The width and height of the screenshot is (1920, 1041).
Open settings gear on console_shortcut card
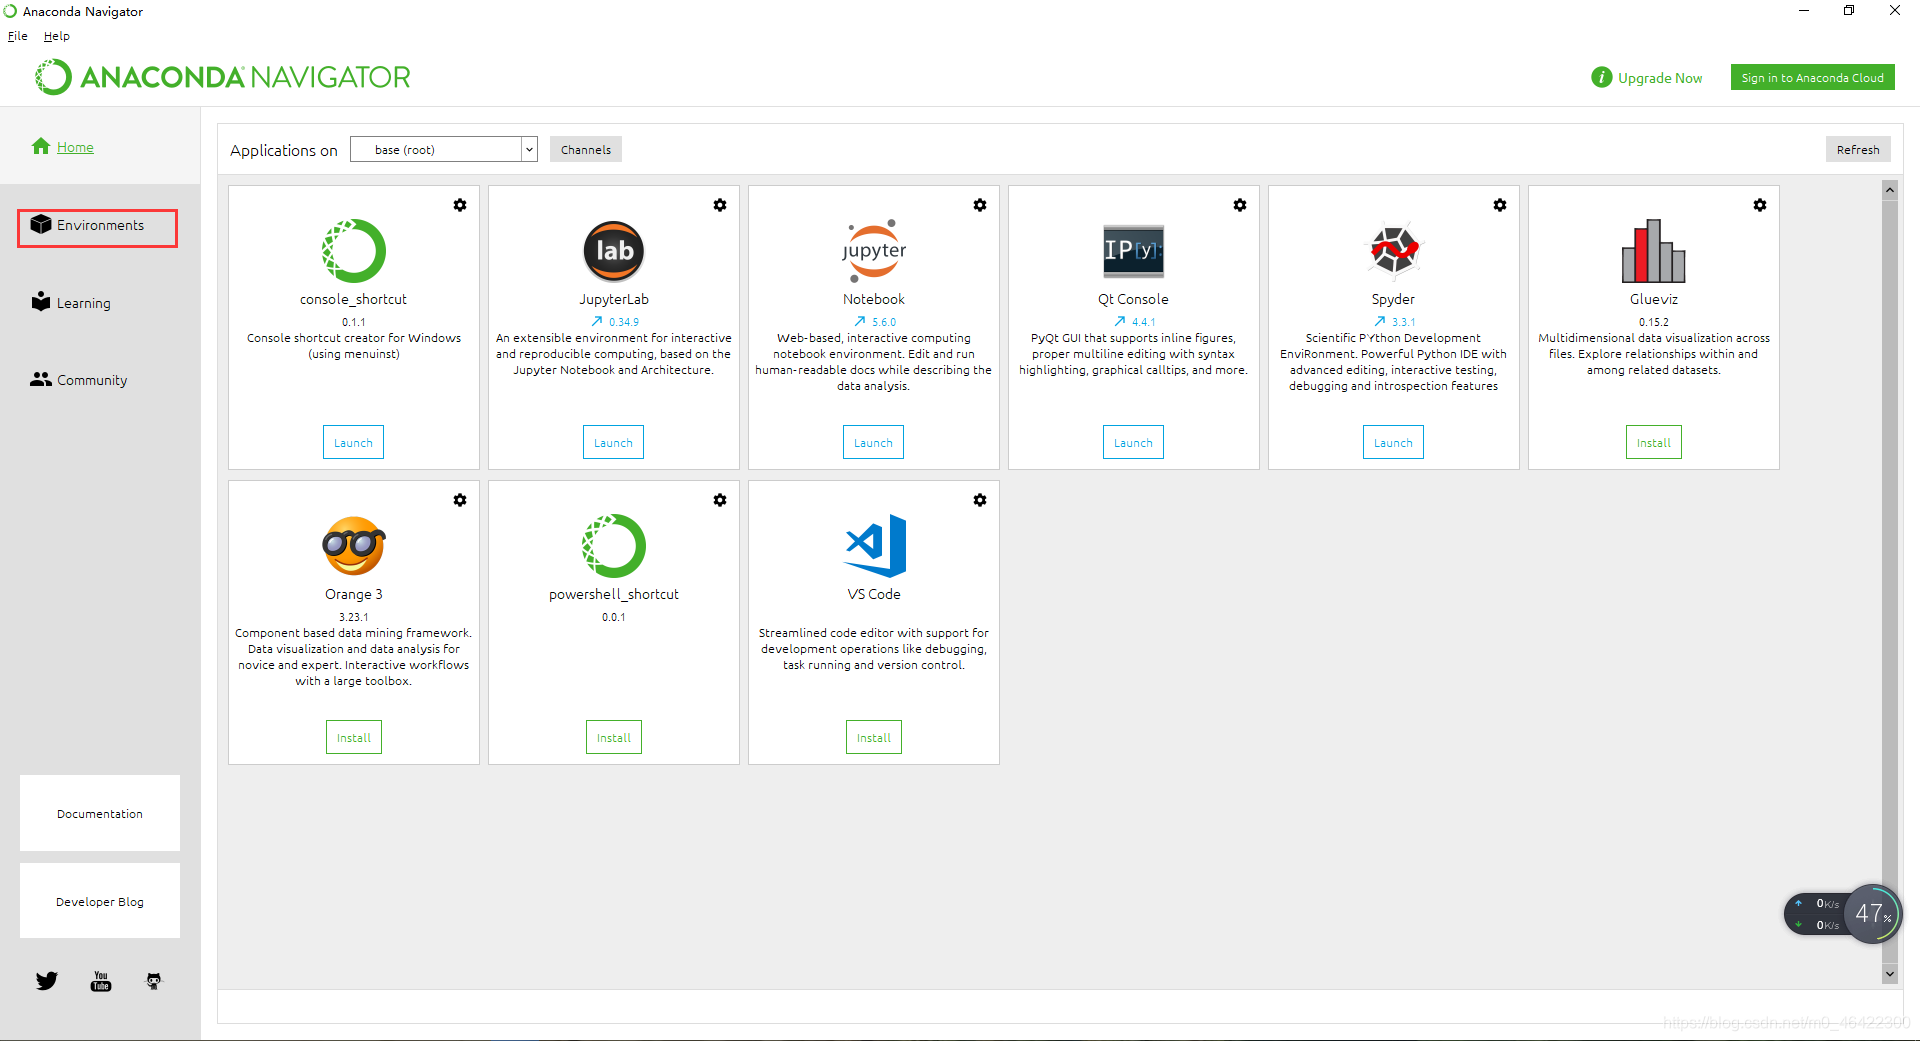460,205
